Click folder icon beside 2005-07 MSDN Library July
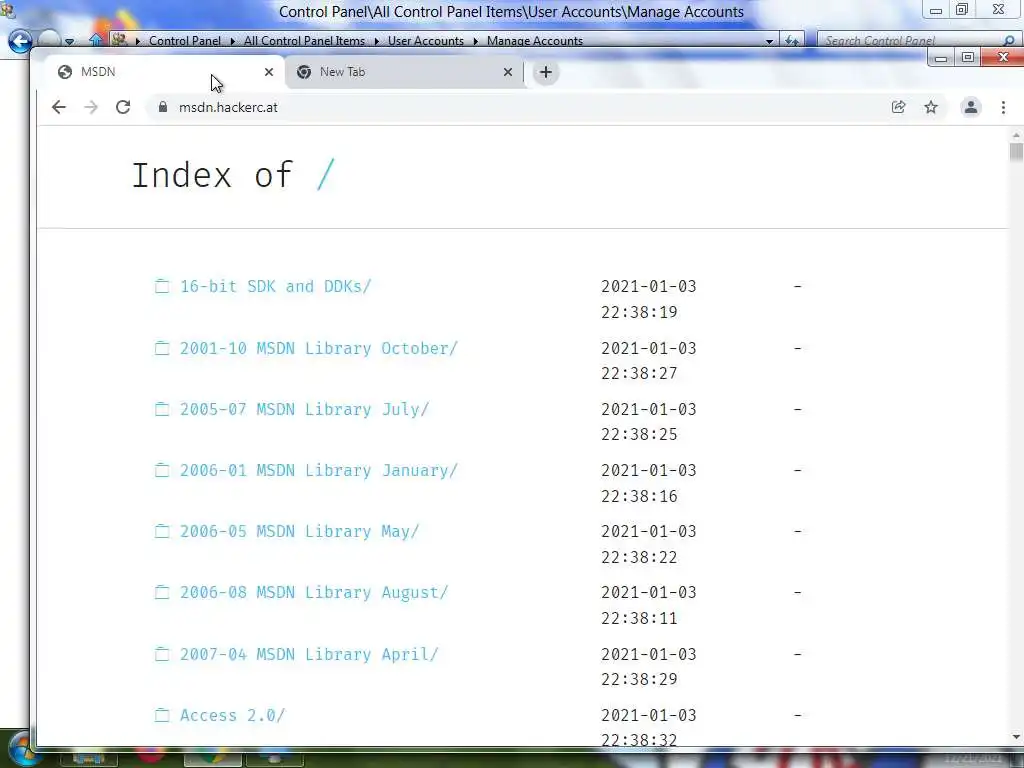 162,409
